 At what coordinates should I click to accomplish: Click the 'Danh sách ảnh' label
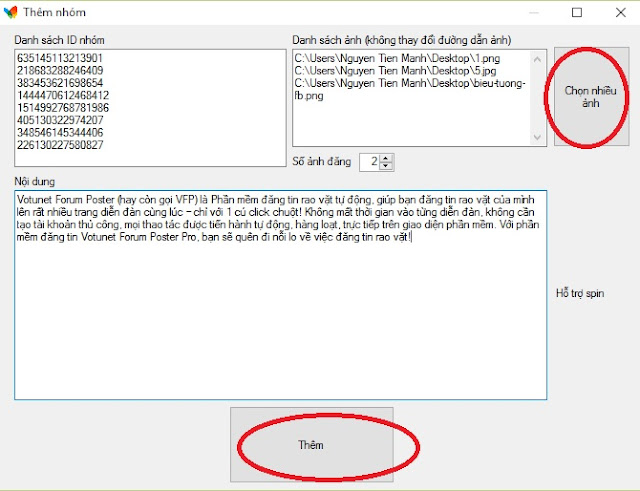pyautogui.click(x=402, y=40)
